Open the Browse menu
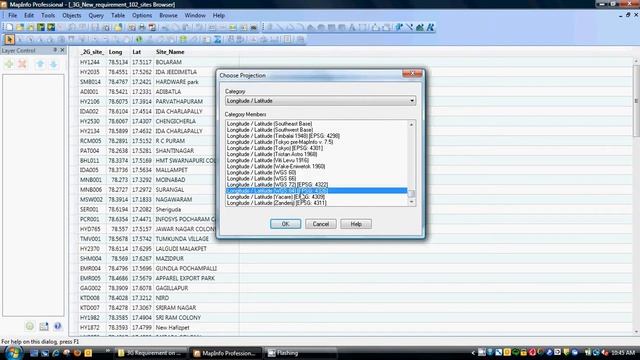The height and width of the screenshot is (360, 640). coord(168,15)
